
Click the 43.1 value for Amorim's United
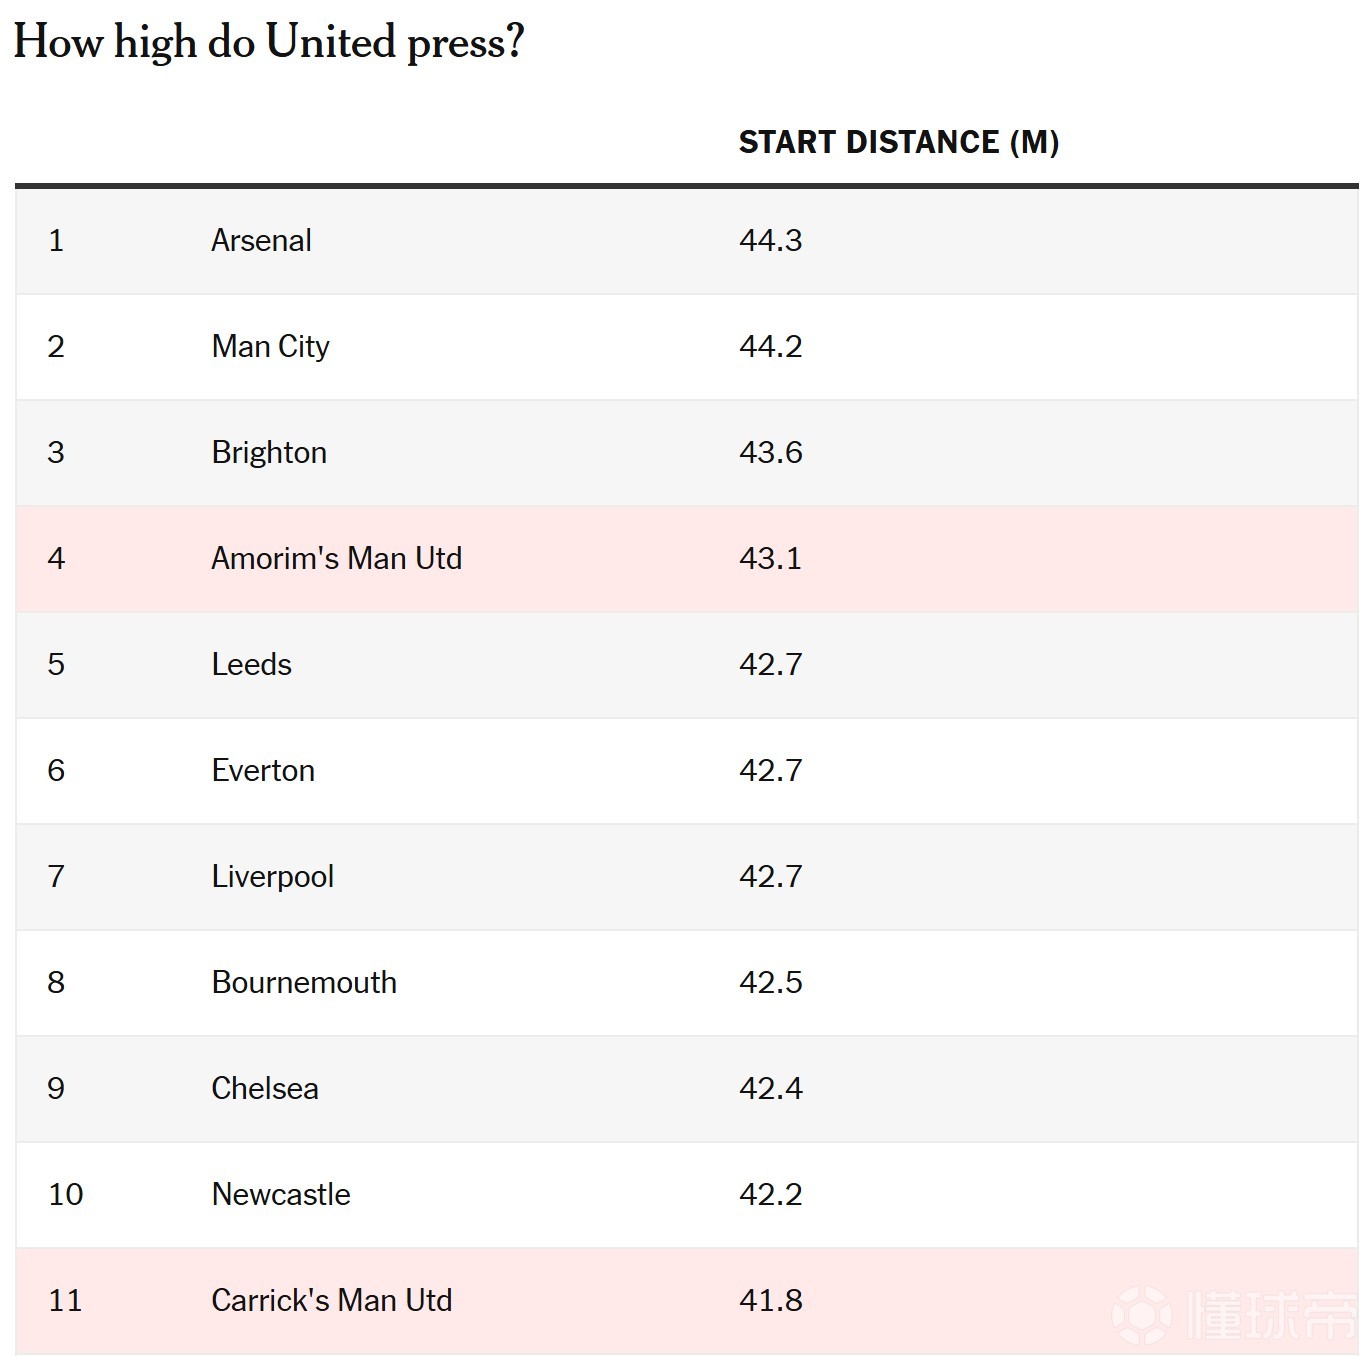click(770, 559)
